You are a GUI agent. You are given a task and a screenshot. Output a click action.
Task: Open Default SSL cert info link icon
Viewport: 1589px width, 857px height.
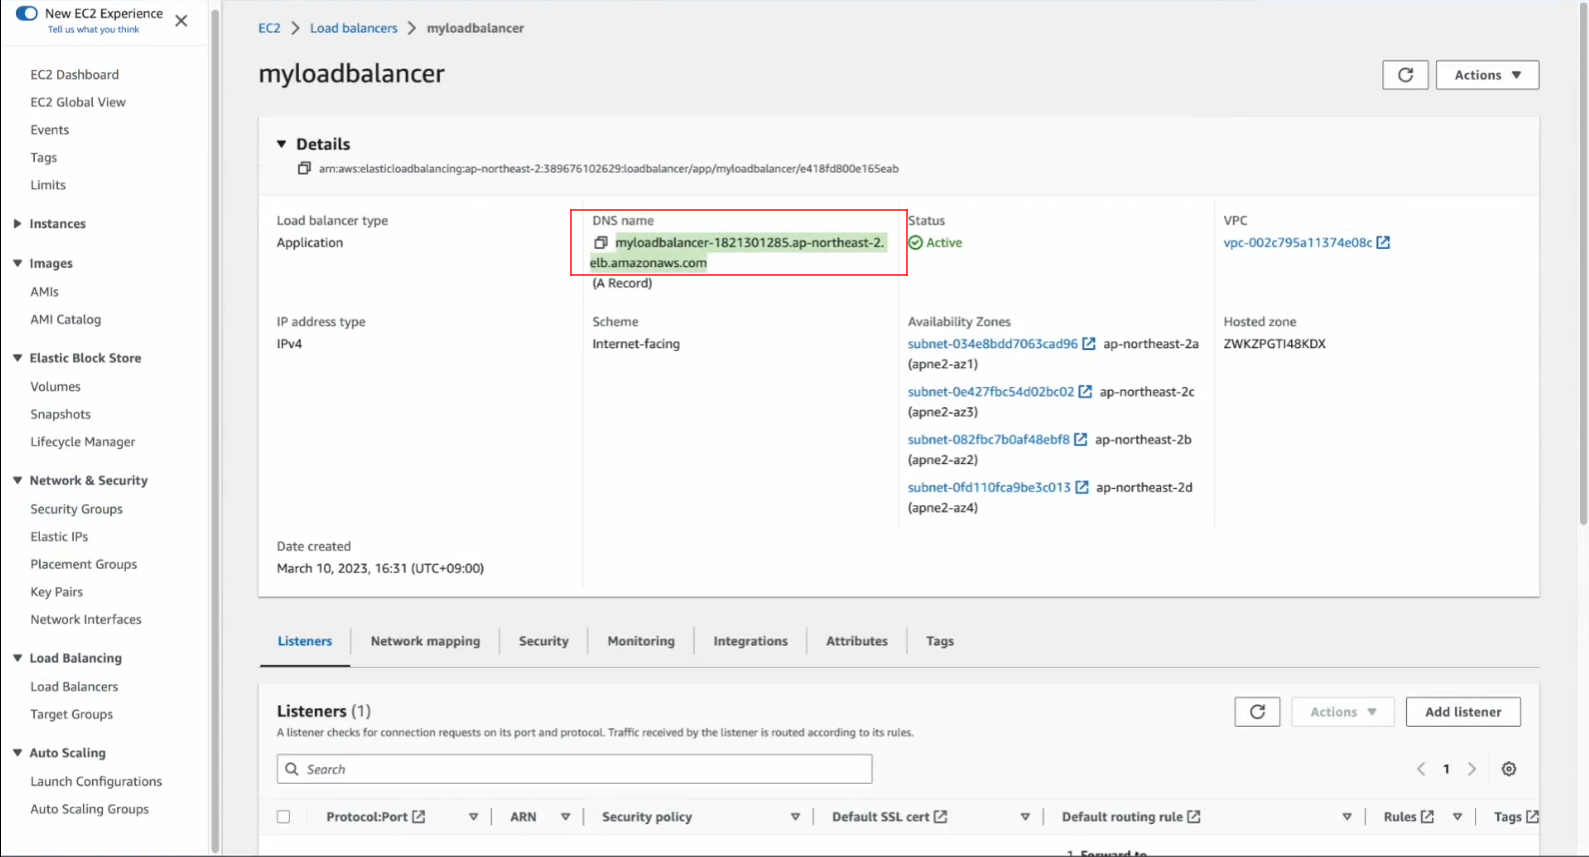coord(940,817)
